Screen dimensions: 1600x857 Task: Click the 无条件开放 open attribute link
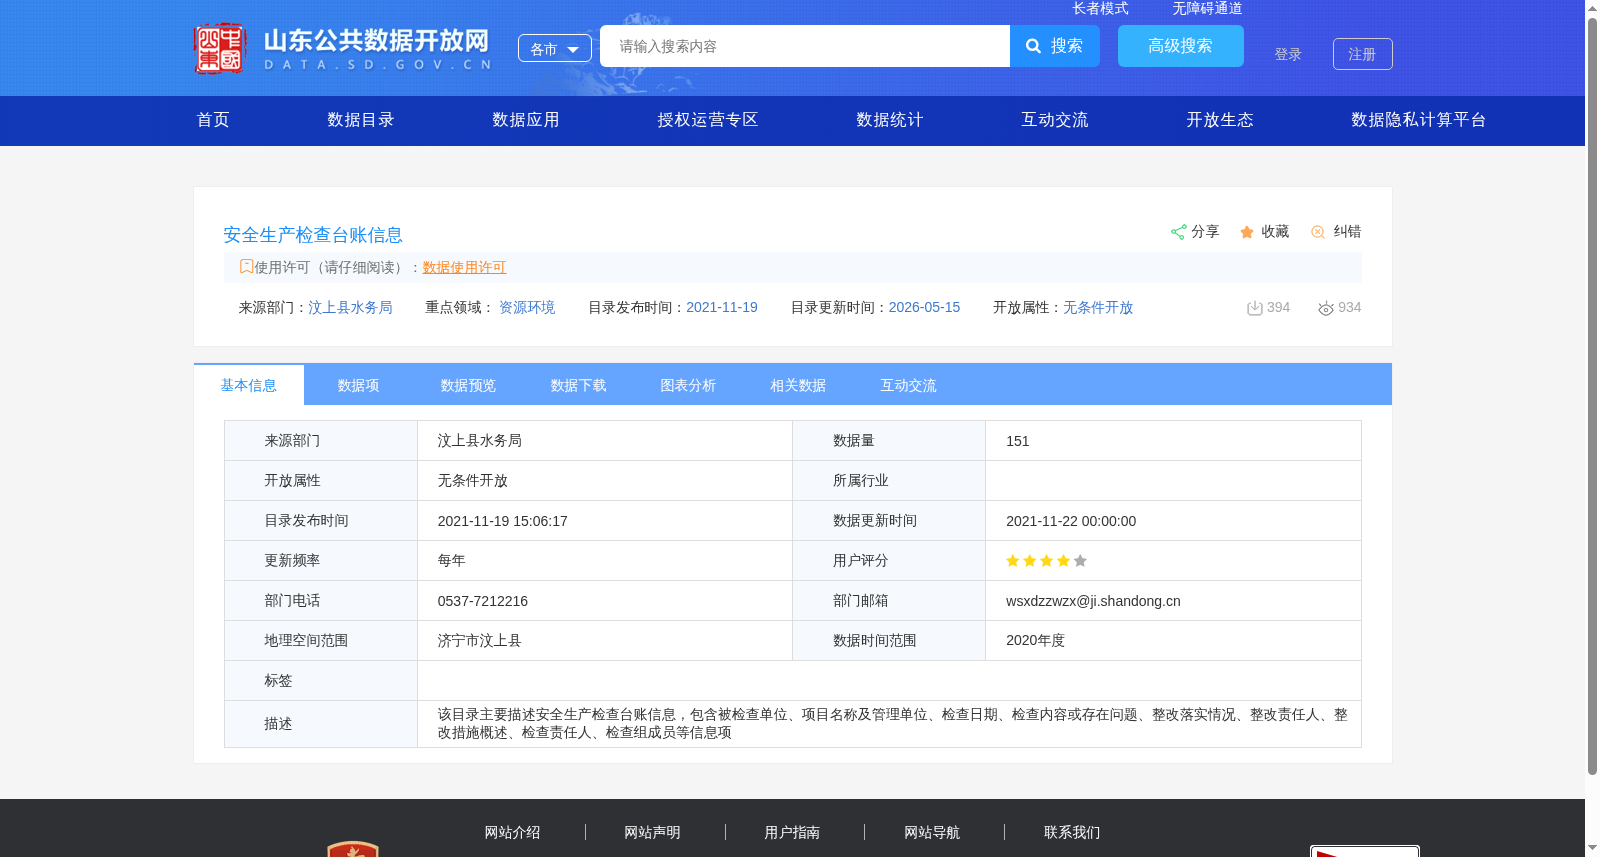1098,307
